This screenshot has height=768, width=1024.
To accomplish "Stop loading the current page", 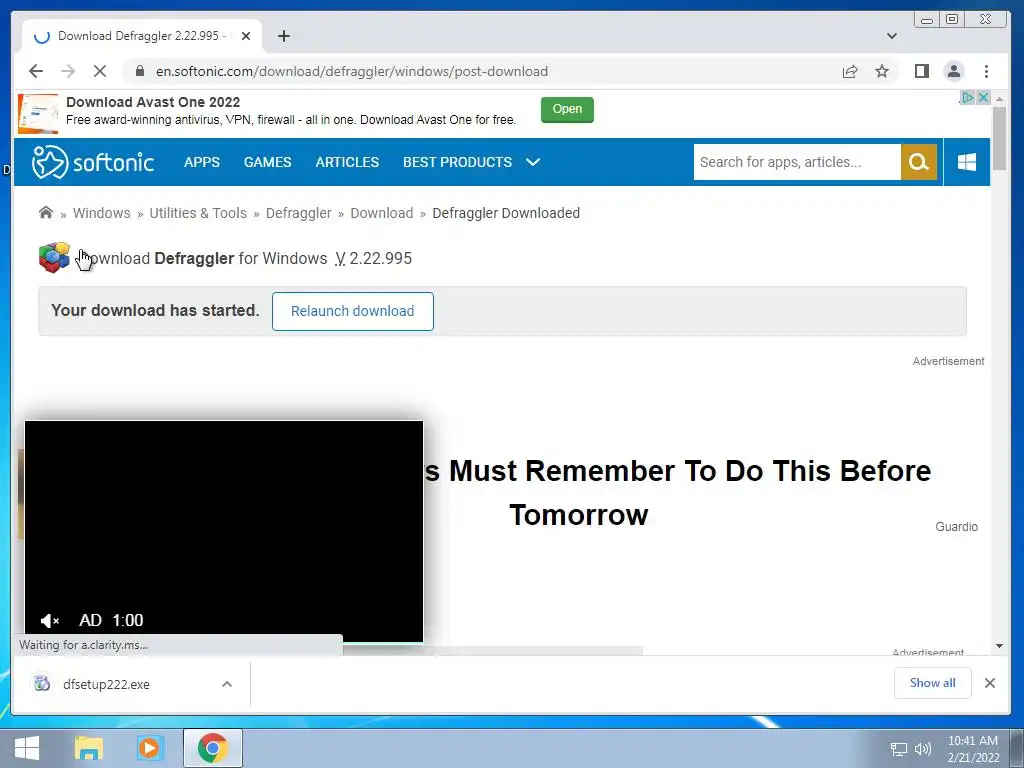I will click(100, 71).
